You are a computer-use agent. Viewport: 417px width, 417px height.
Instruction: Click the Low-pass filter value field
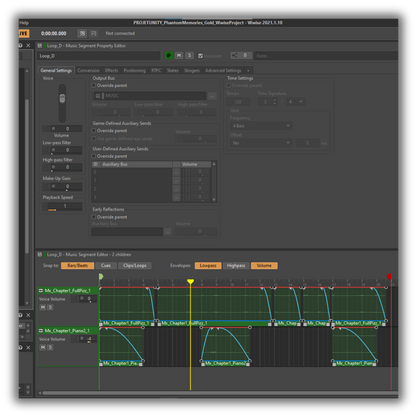click(x=66, y=150)
